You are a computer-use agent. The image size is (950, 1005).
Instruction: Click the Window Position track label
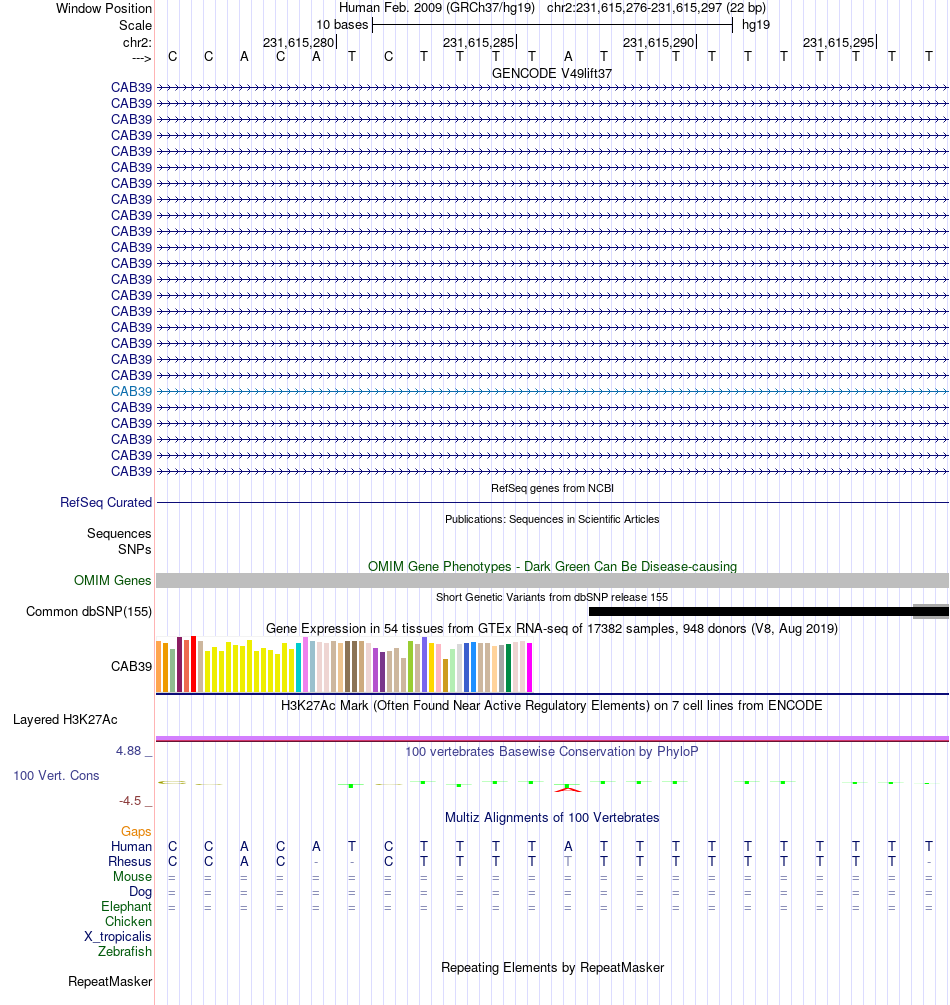[104, 8]
